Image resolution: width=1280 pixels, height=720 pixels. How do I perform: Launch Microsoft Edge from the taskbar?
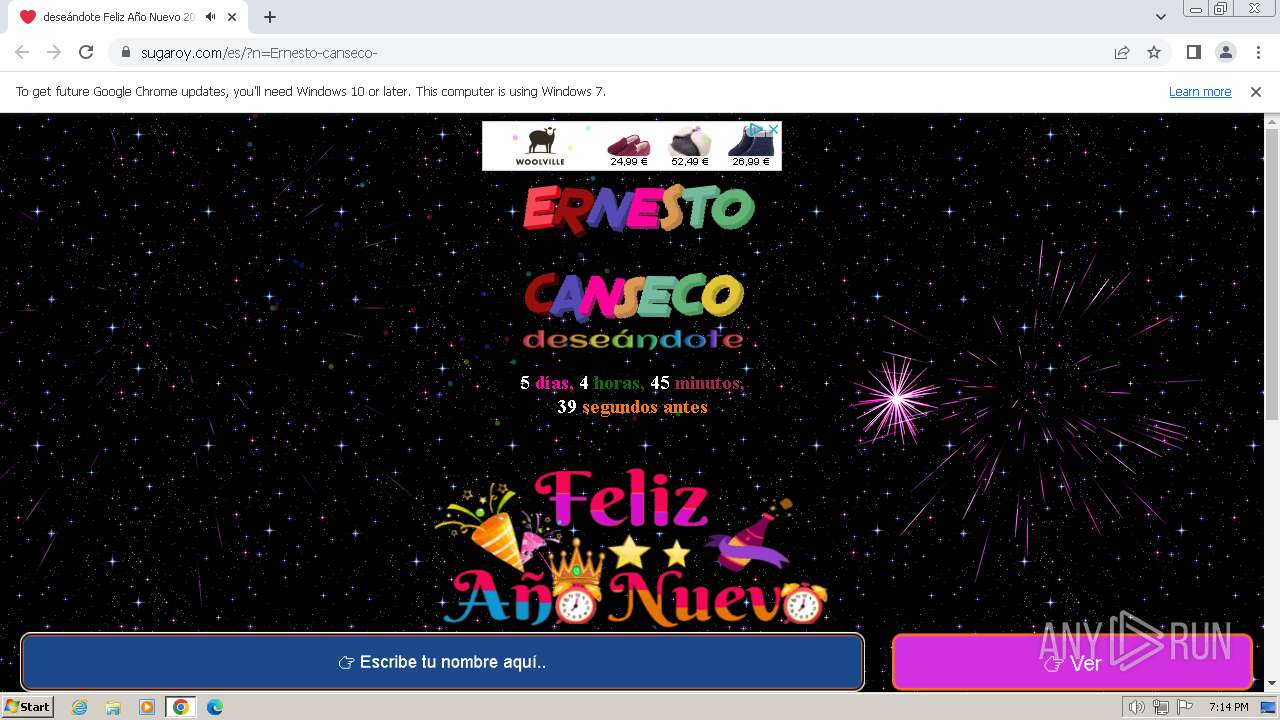pos(215,707)
